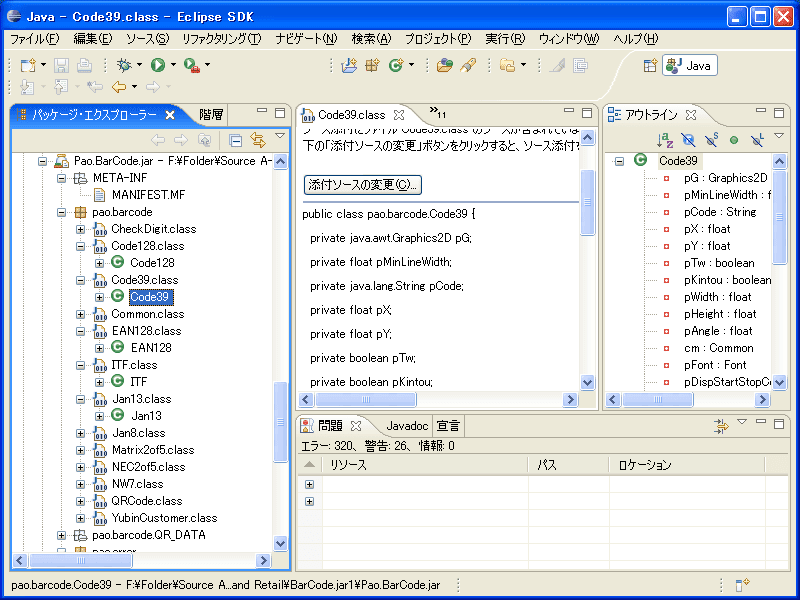Select the Java perspective button

[x=690, y=65]
